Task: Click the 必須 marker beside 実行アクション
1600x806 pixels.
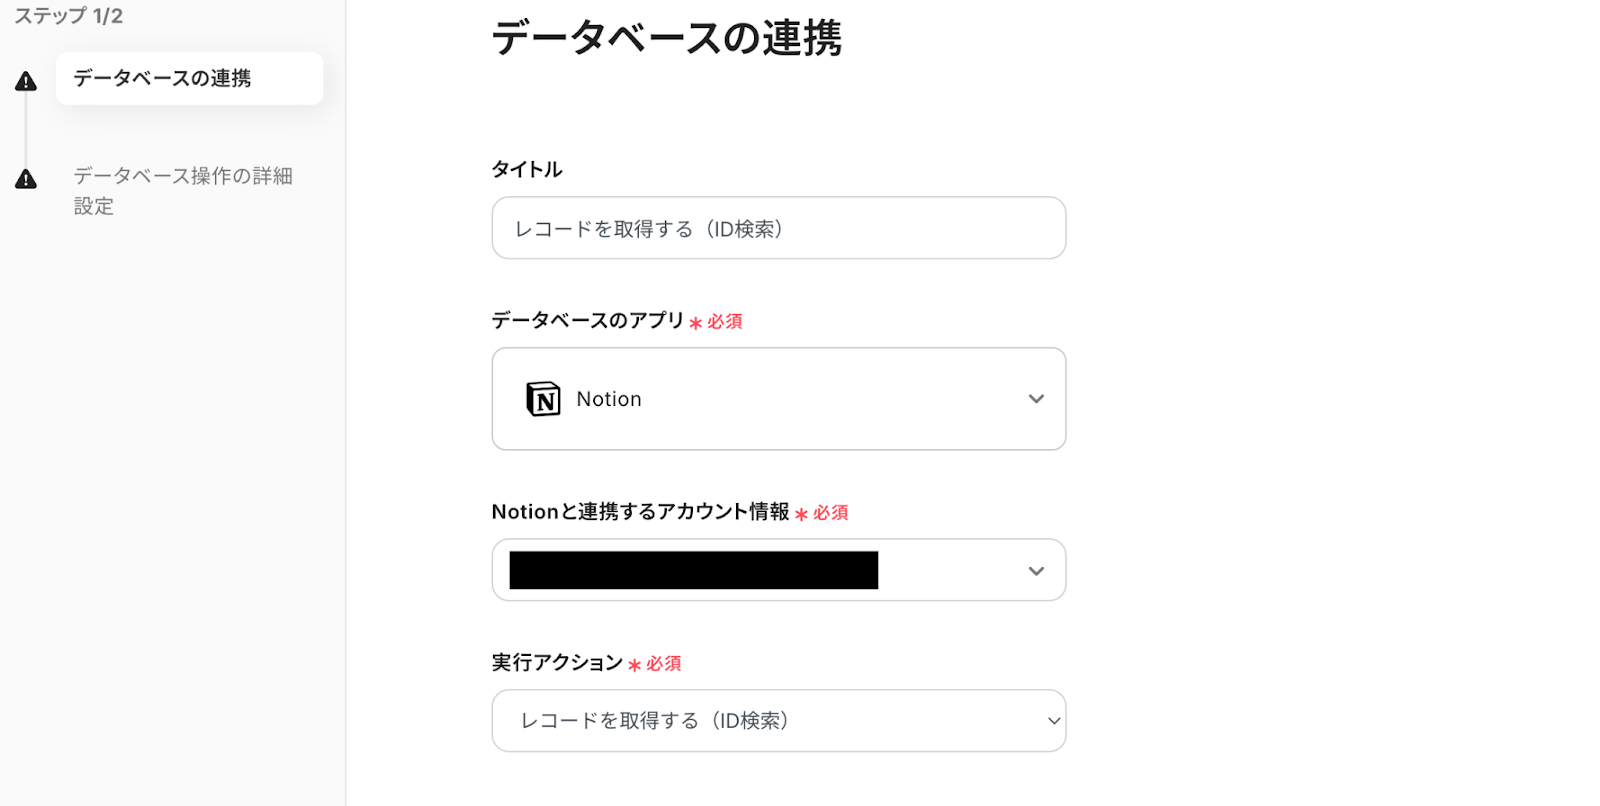Action: [x=663, y=664]
